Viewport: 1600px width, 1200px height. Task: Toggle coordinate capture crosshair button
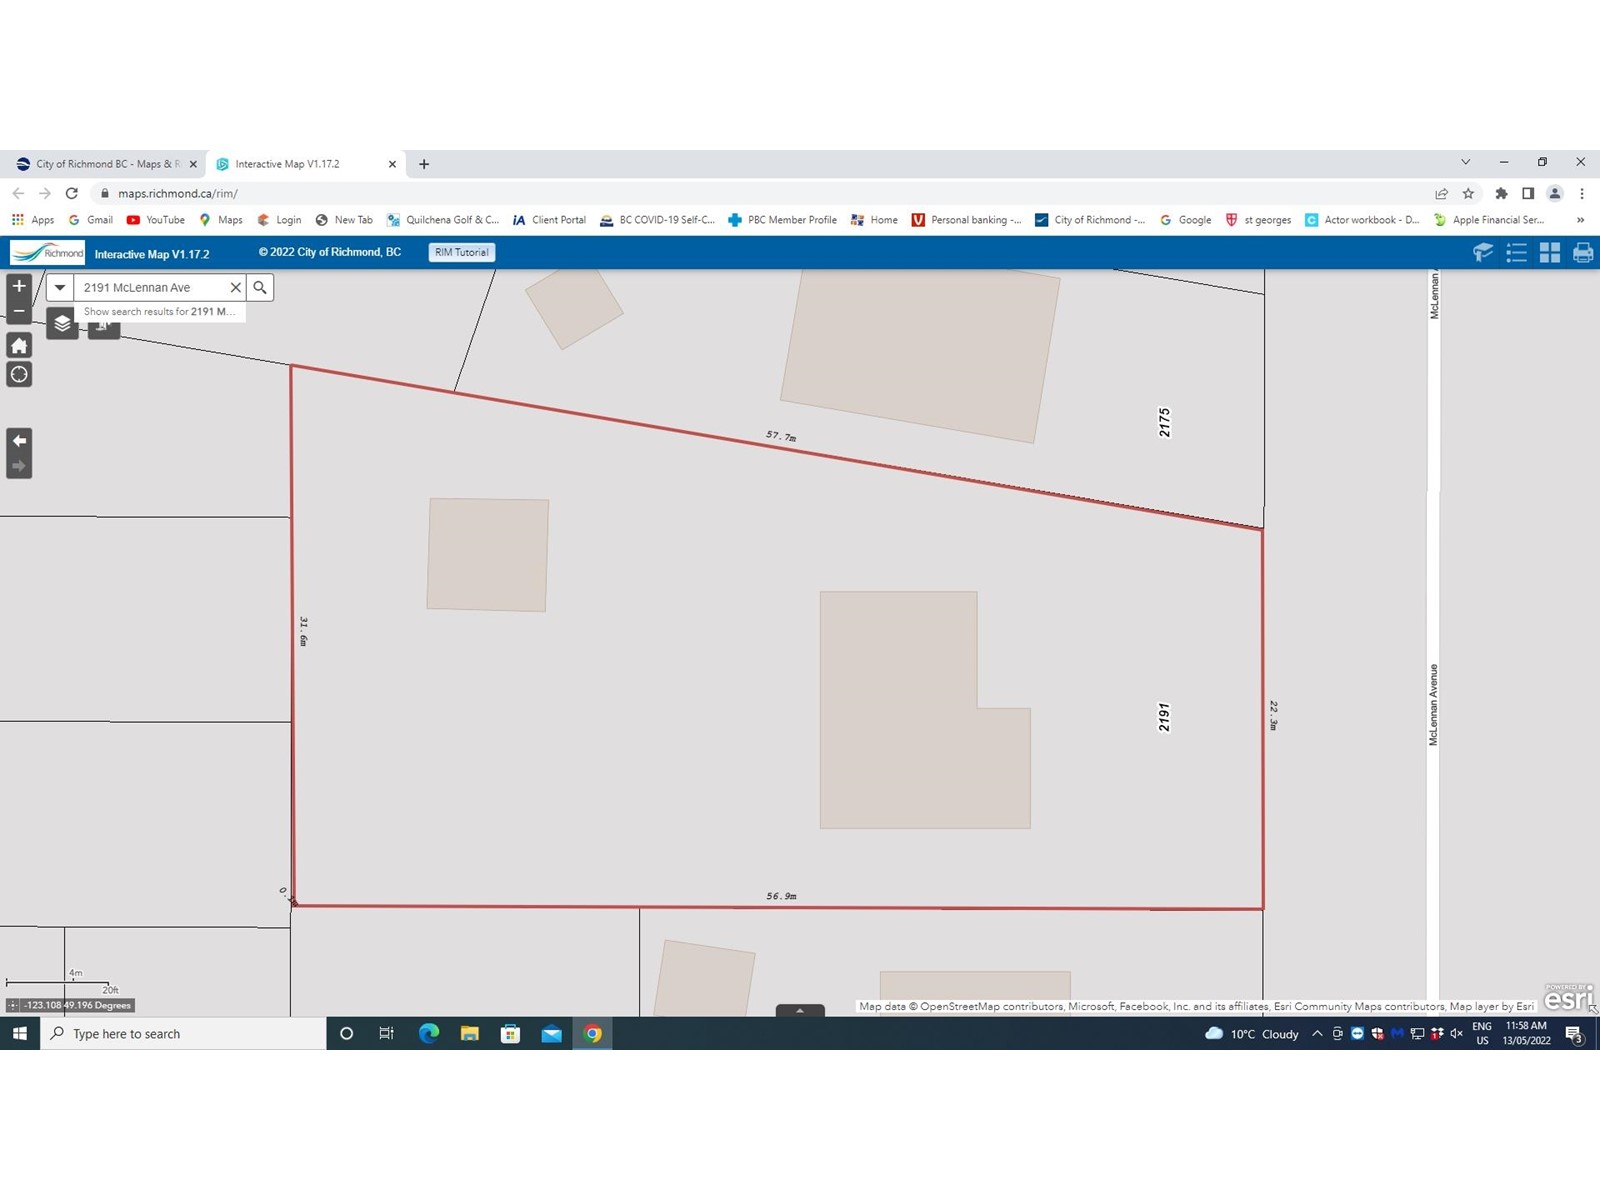point(13,1005)
